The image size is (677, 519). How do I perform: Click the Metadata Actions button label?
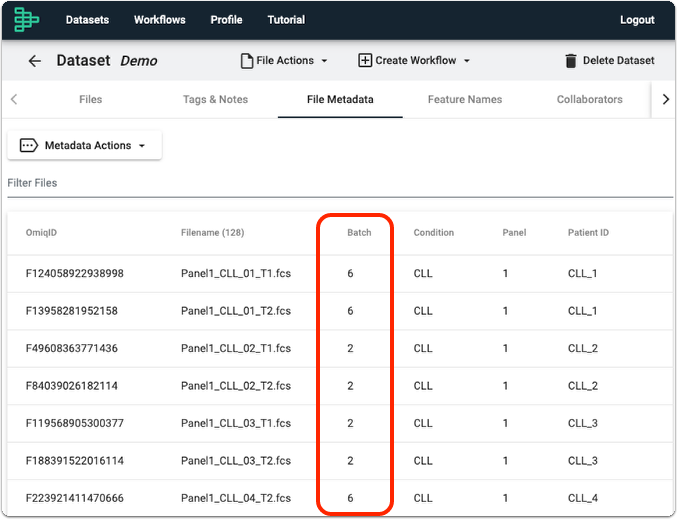[x=88, y=146]
